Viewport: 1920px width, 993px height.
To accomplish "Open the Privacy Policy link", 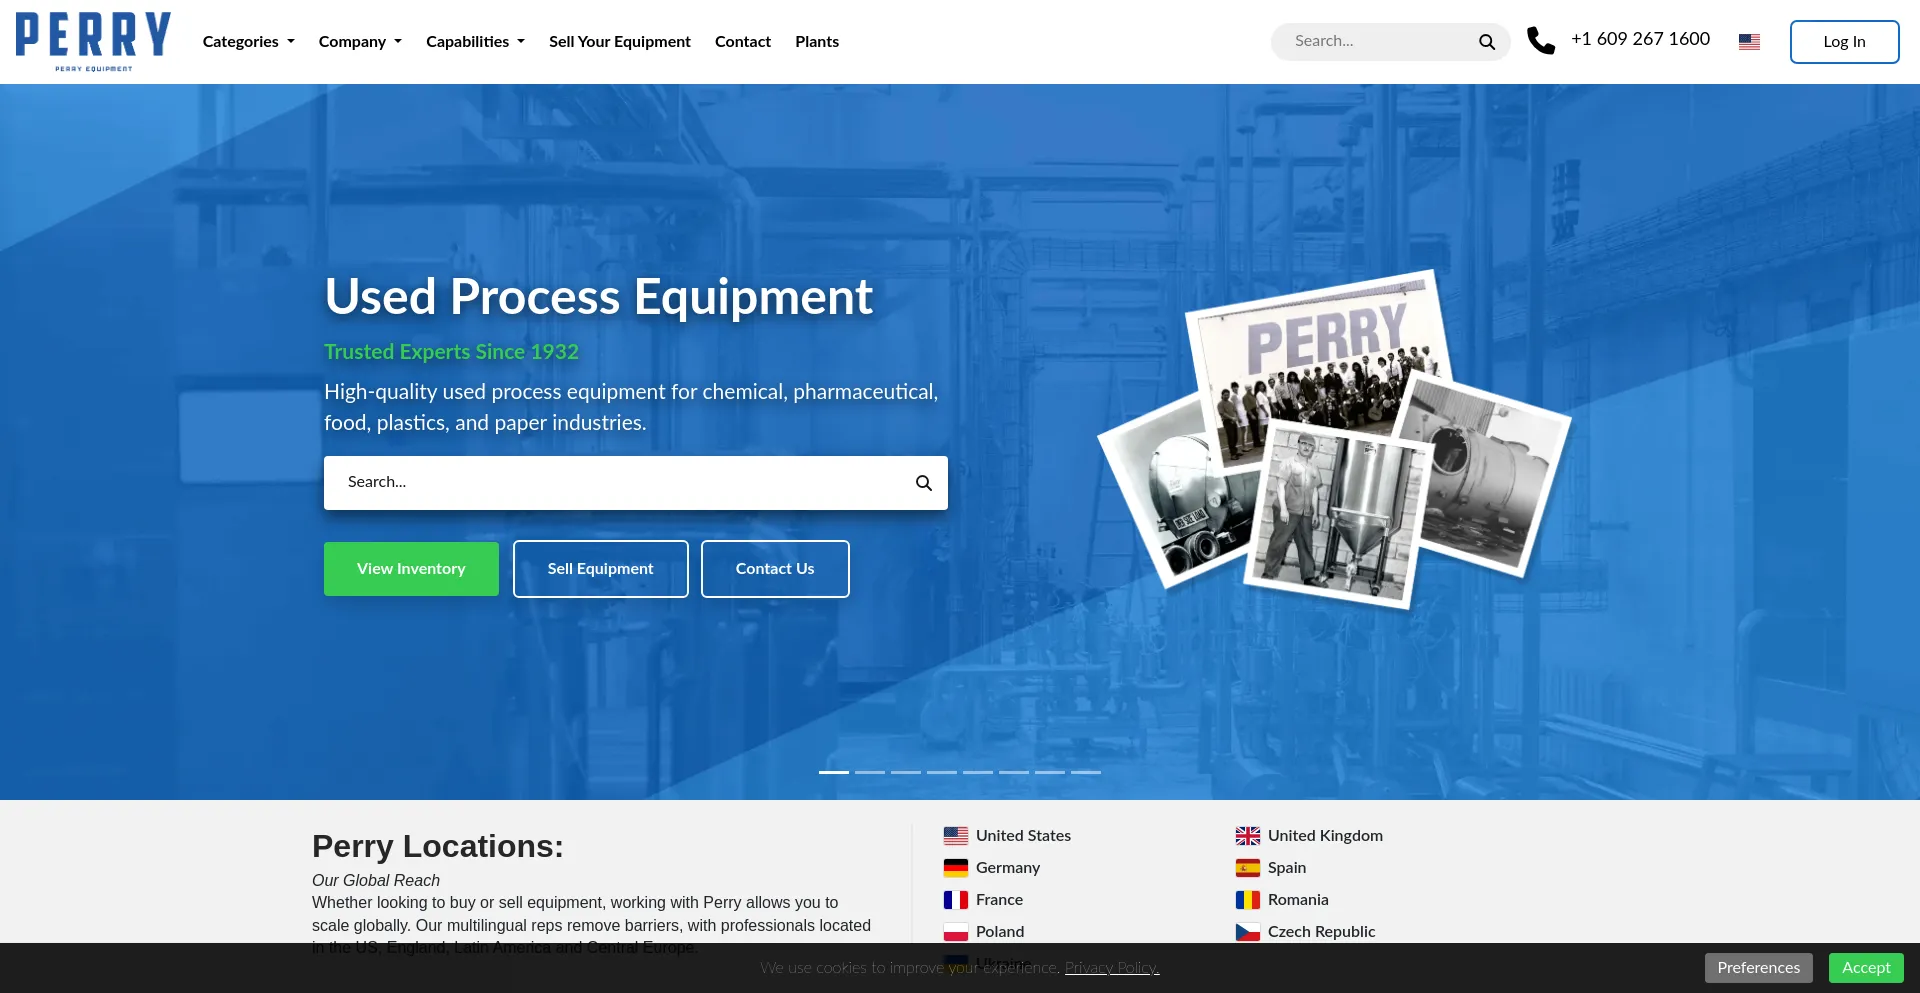I will coord(1112,968).
